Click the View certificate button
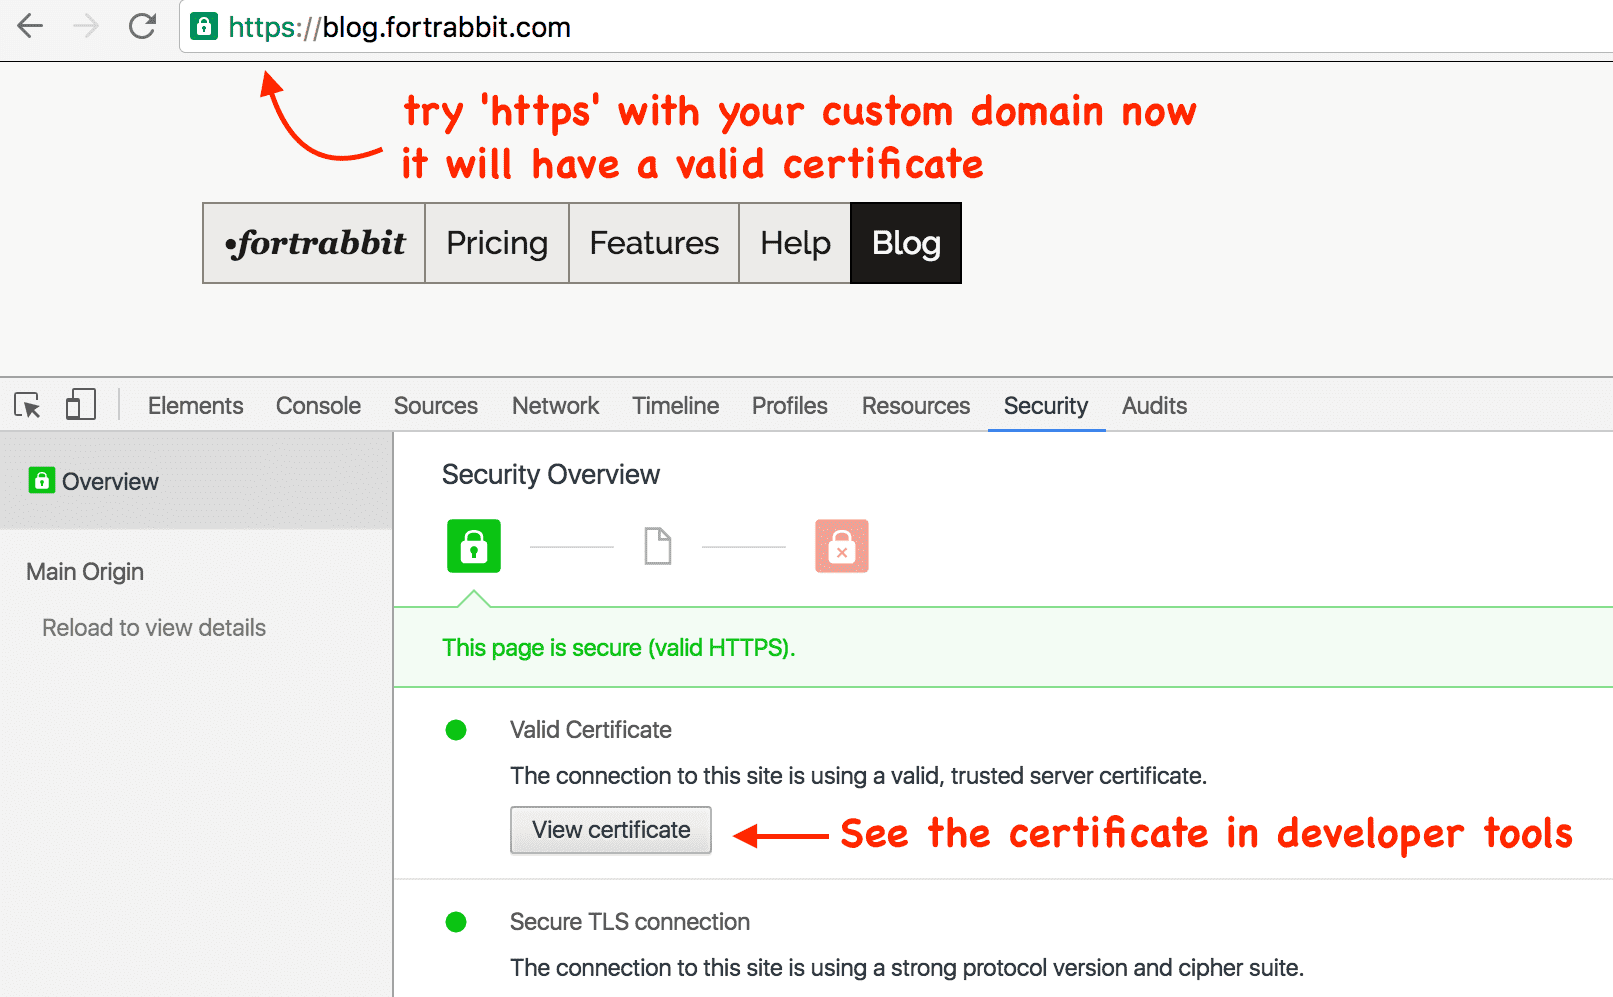The image size is (1613, 997). pyautogui.click(x=610, y=830)
